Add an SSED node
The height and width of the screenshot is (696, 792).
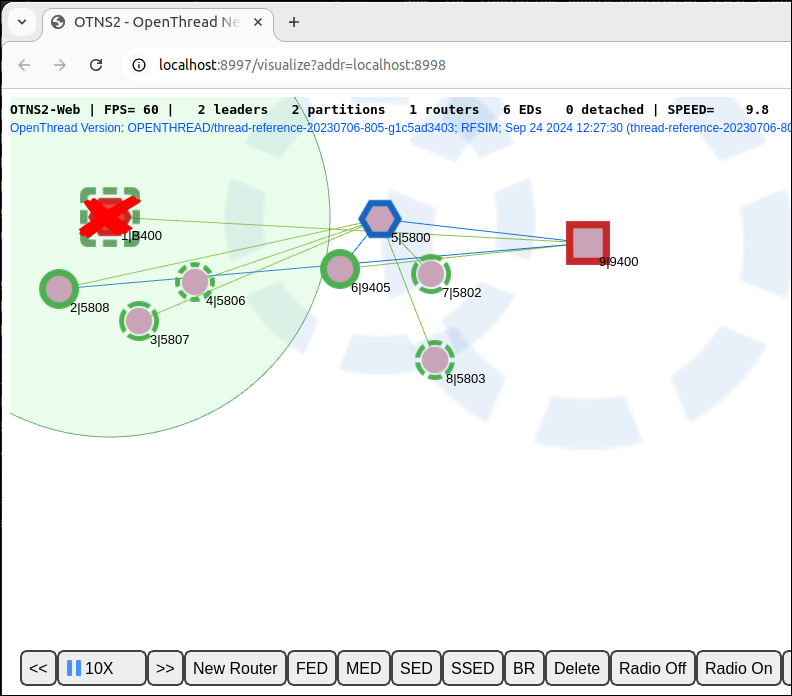tap(472, 668)
